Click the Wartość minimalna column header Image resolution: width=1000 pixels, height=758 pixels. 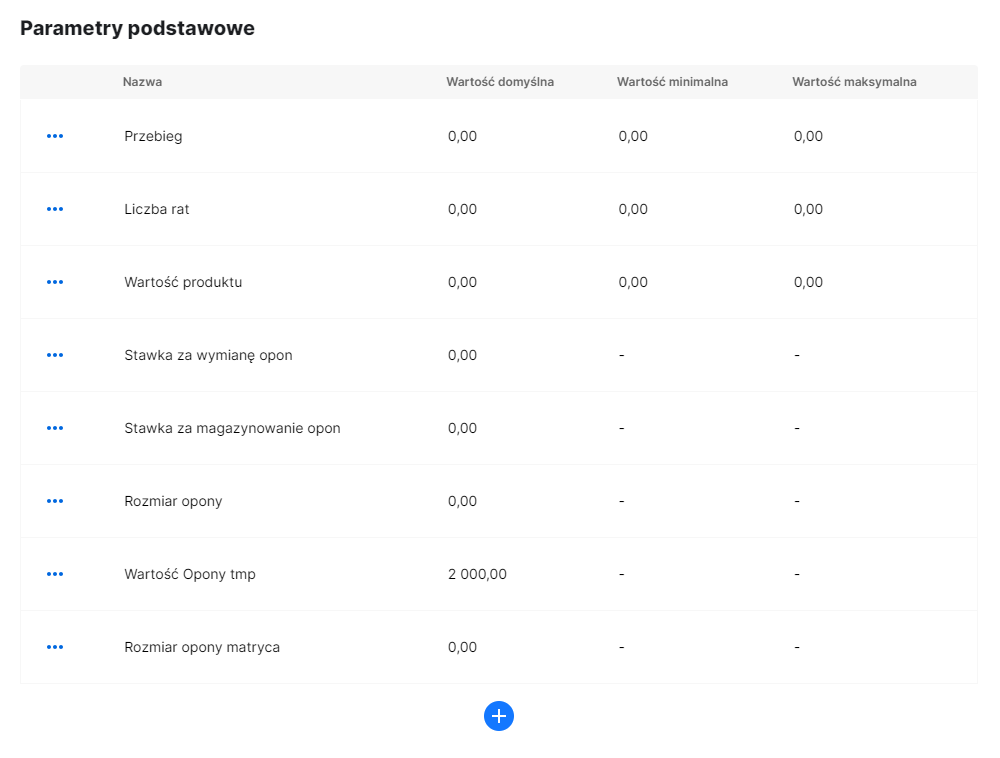(670, 82)
